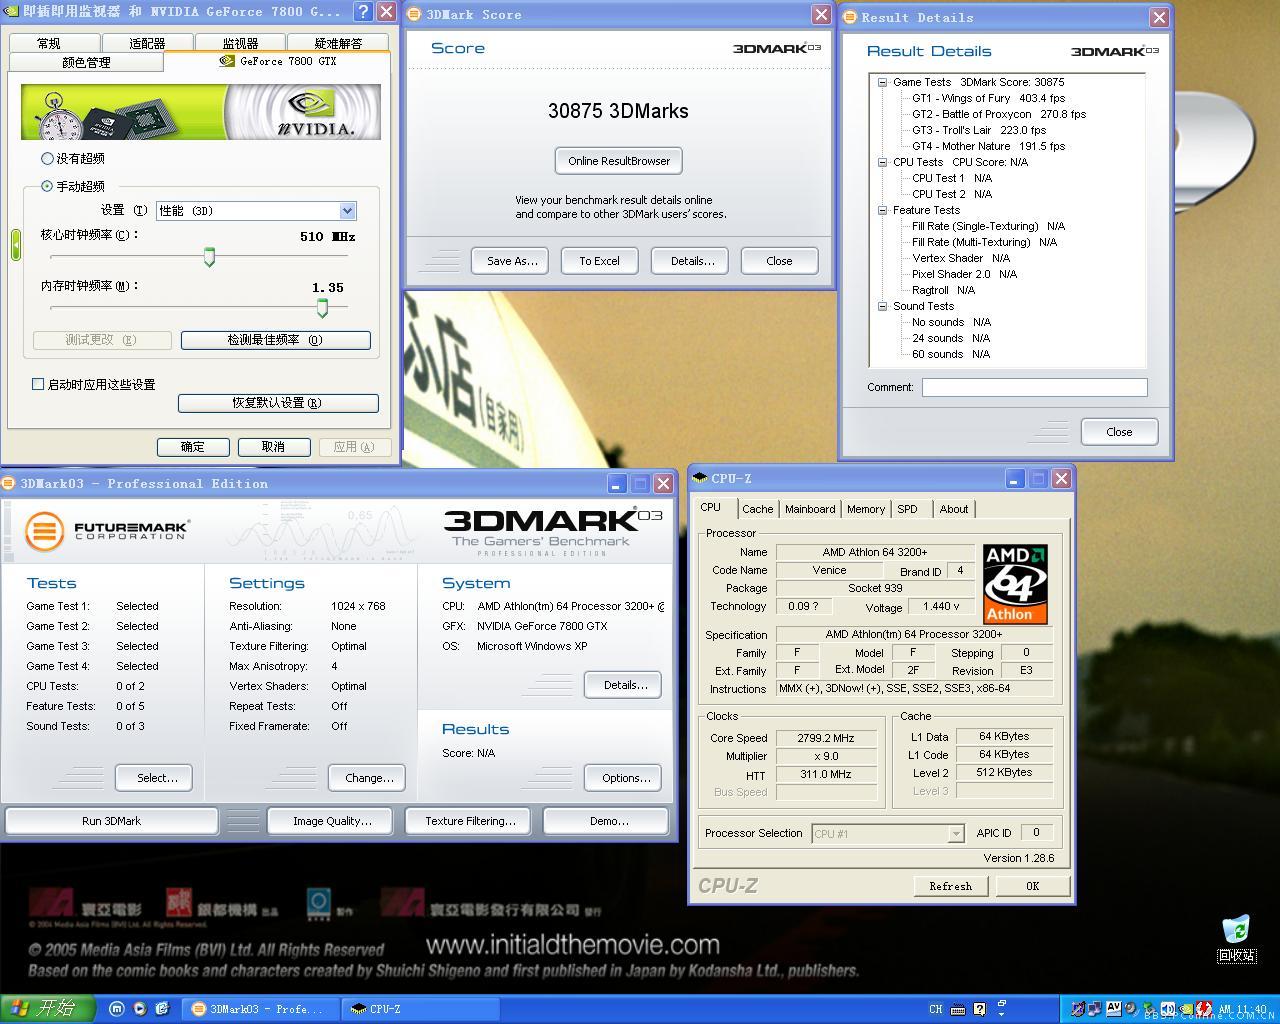This screenshot has height=1024, width=1280.
Task: Open the 疑难解答 tab
Action: pyautogui.click(x=338, y=43)
